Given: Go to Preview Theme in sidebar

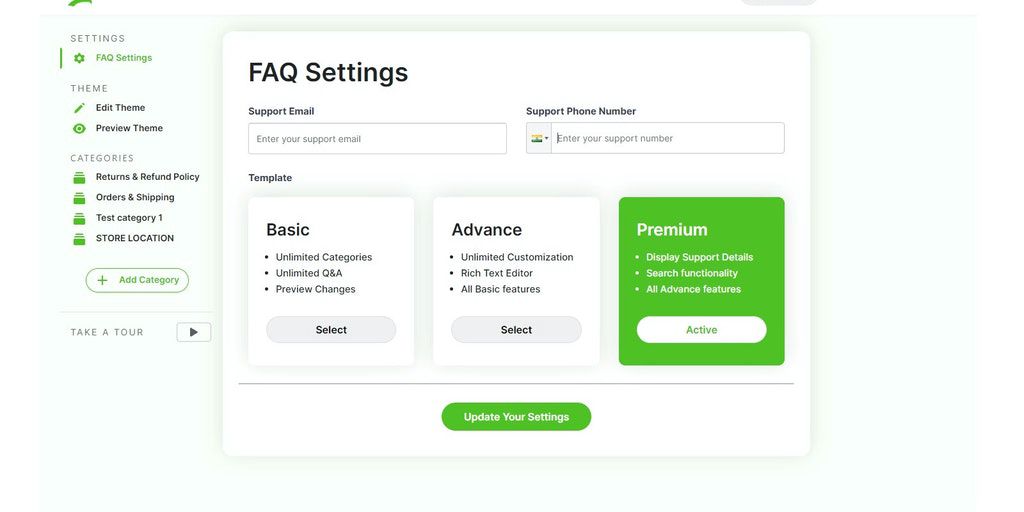Looking at the screenshot, I should [x=129, y=128].
